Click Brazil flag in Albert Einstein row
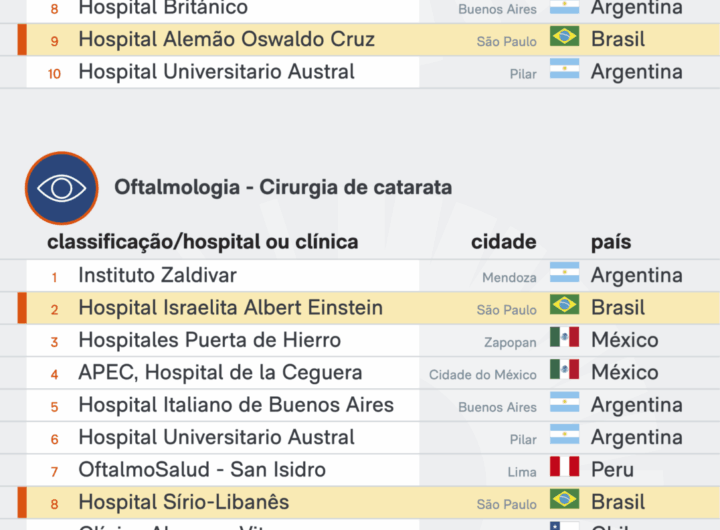The height and width of the screenshot is (530, 720). (564, 306)
